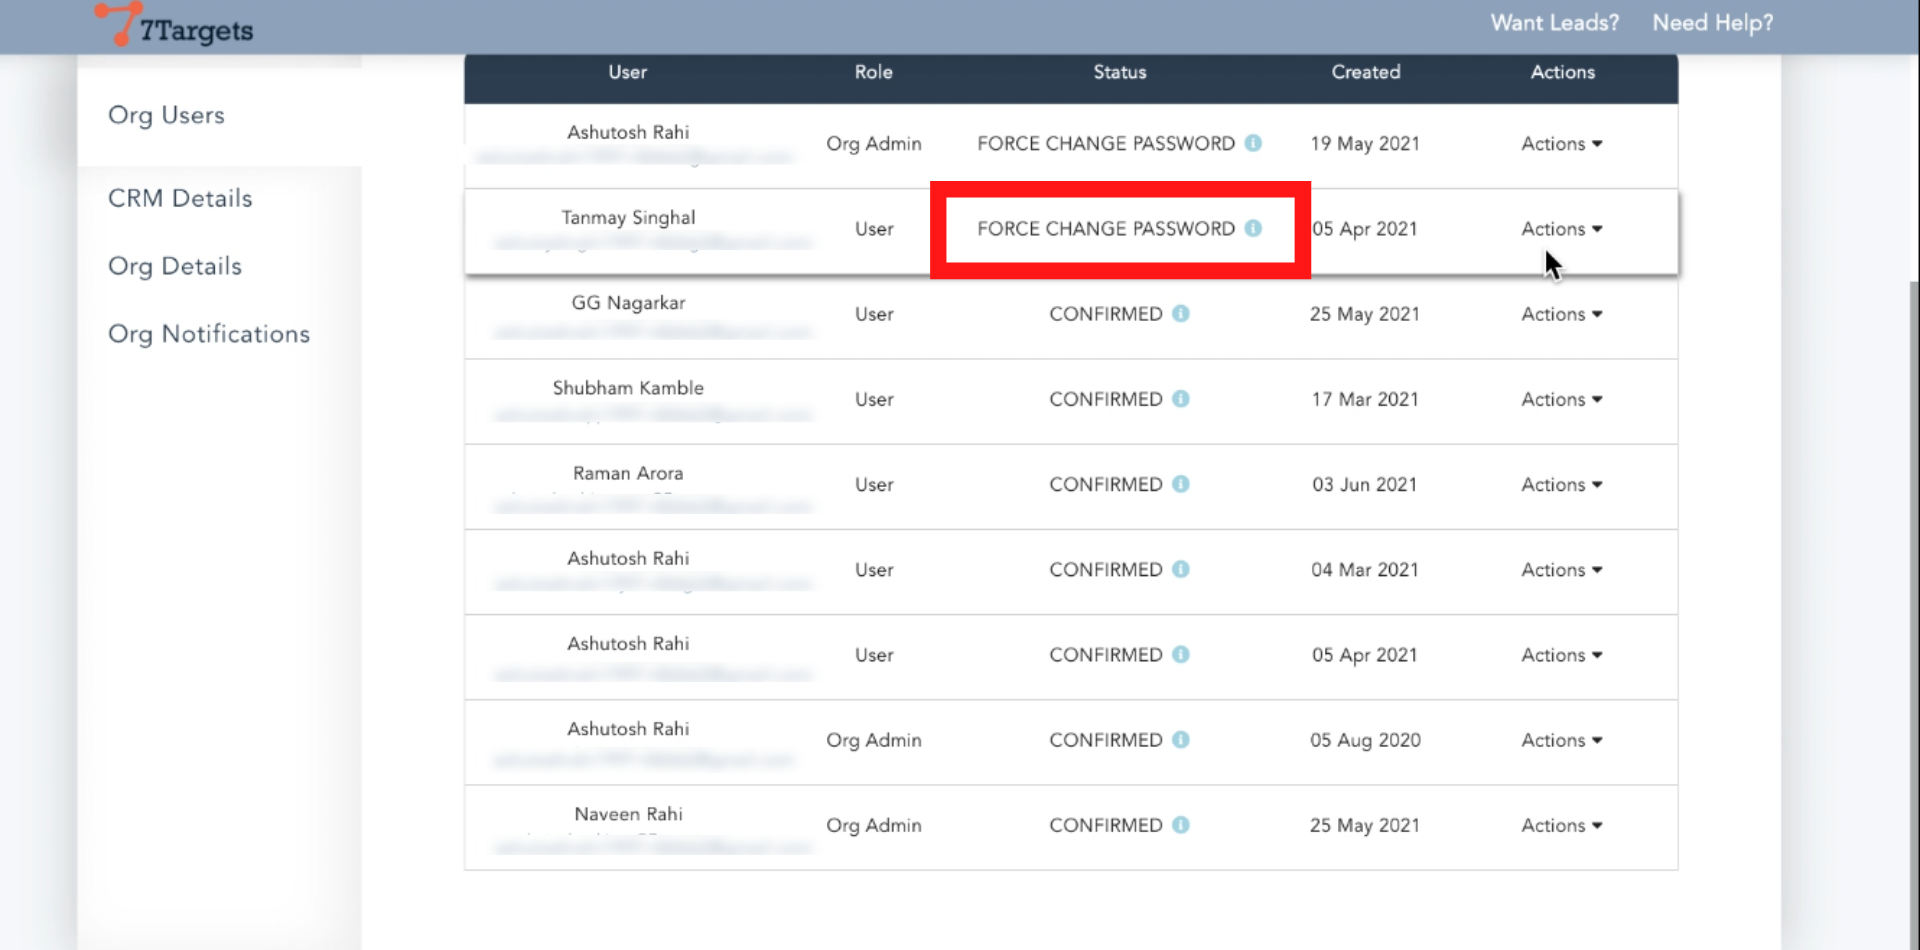This screenshot has height=950, width=1920.
Task: Click info icon in Raman Arora's status
Action: [x=1181, y=484]
